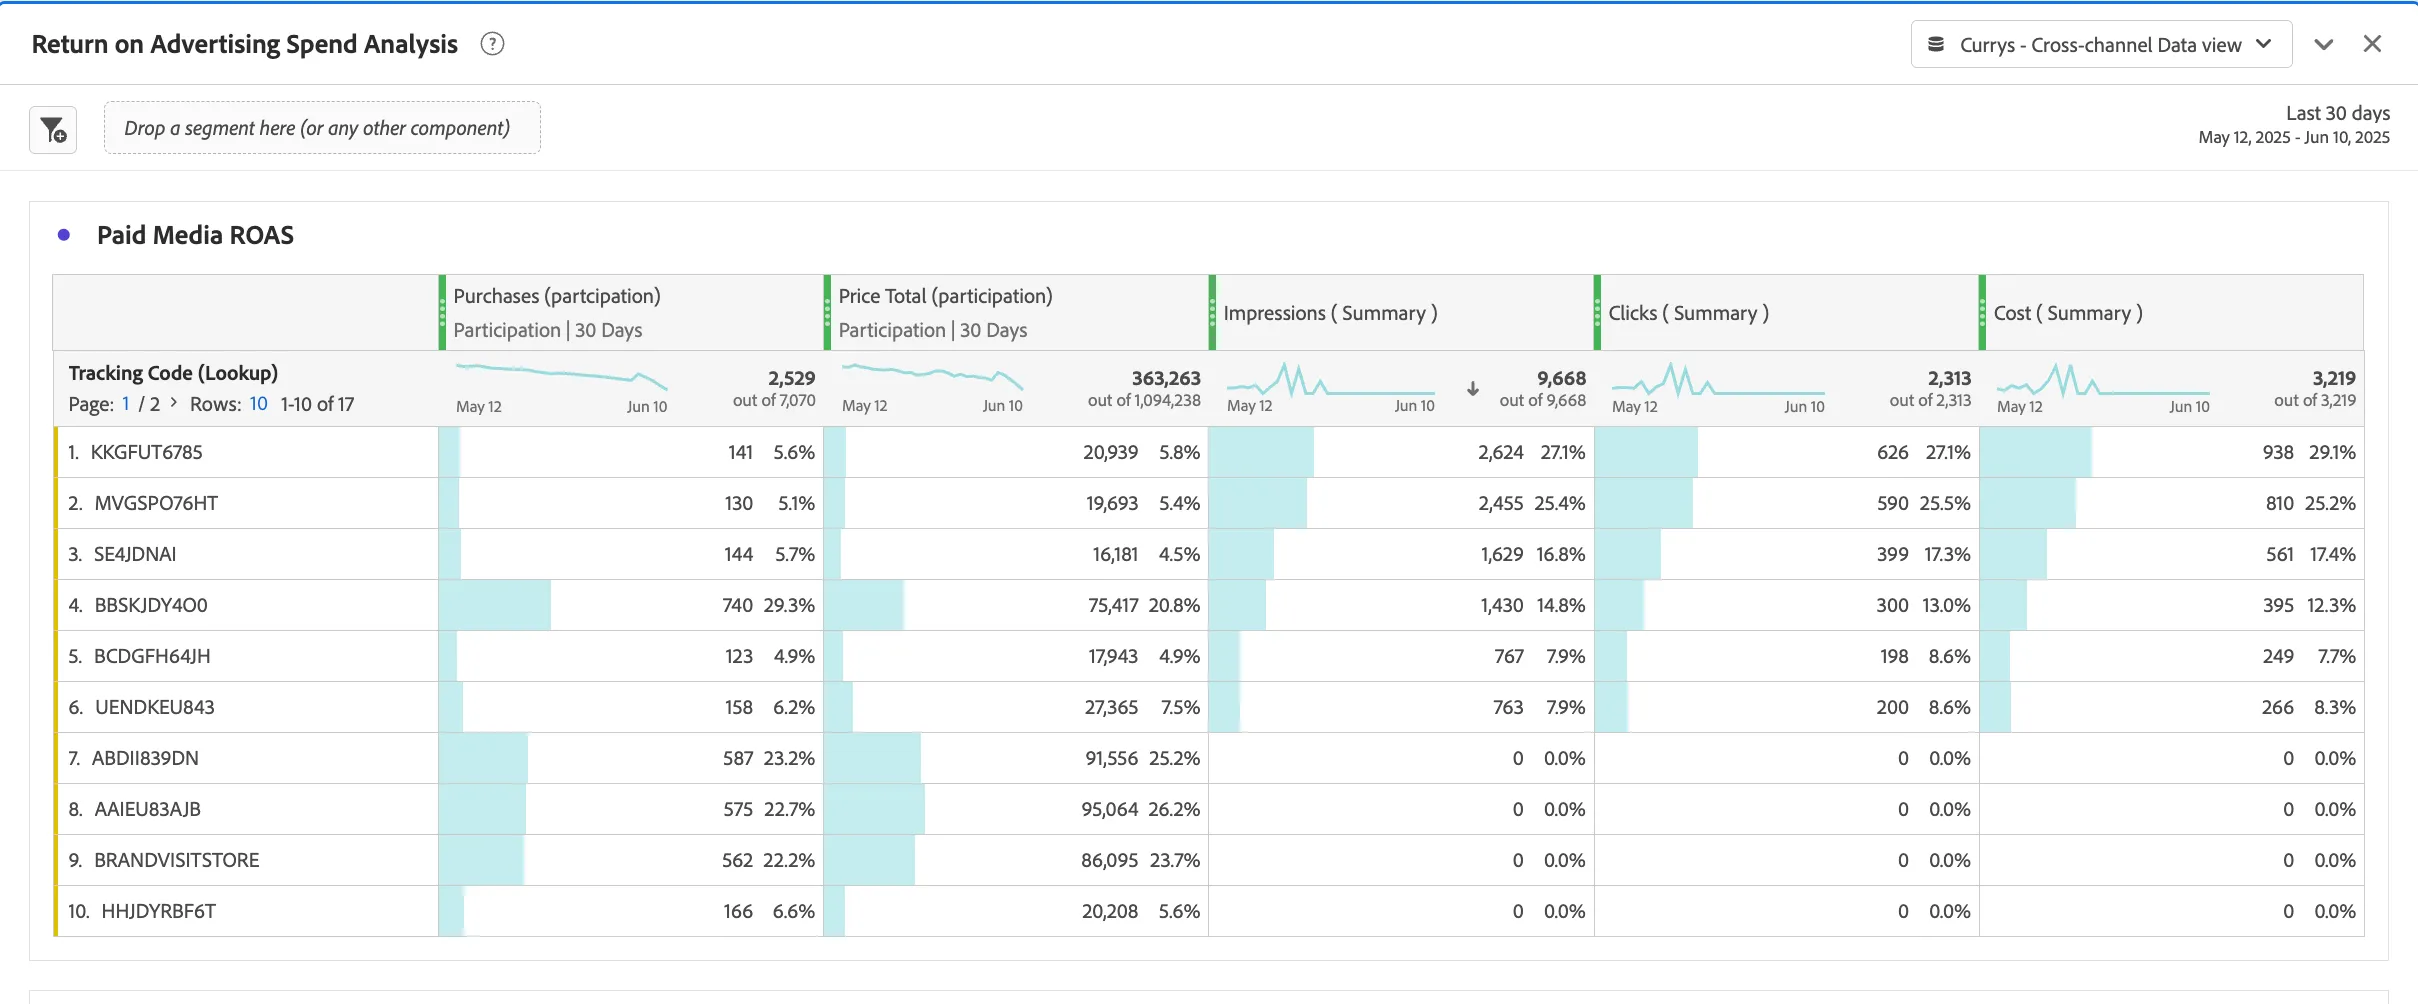This screenshot has width=2418, height=1004.
Task: Open the Last 30 days date range
Action: 2293,125
